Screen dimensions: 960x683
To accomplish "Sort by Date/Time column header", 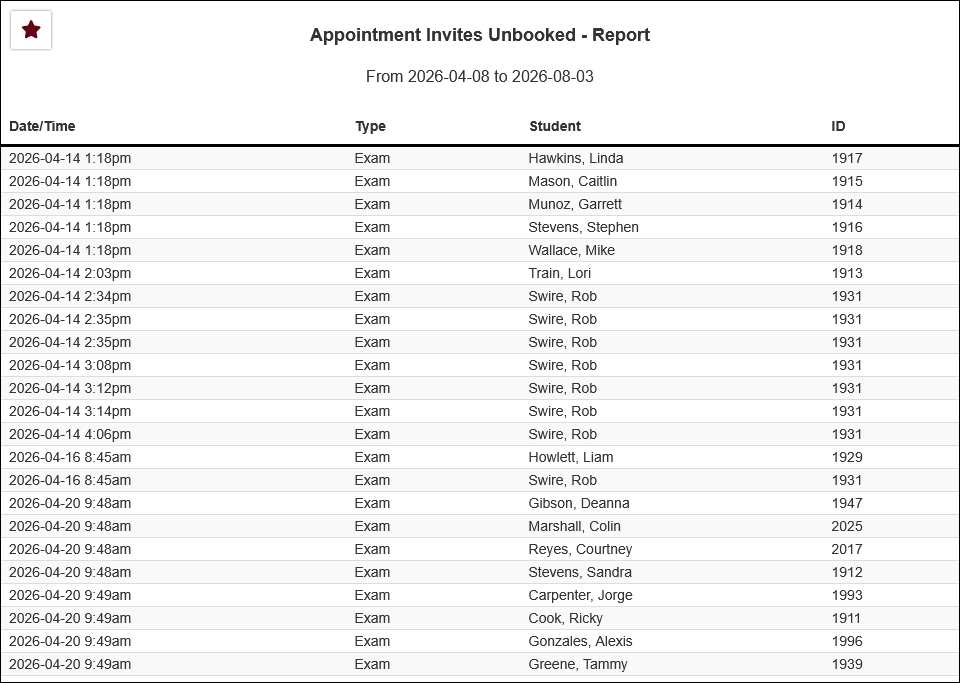I will tap(42, 126).
